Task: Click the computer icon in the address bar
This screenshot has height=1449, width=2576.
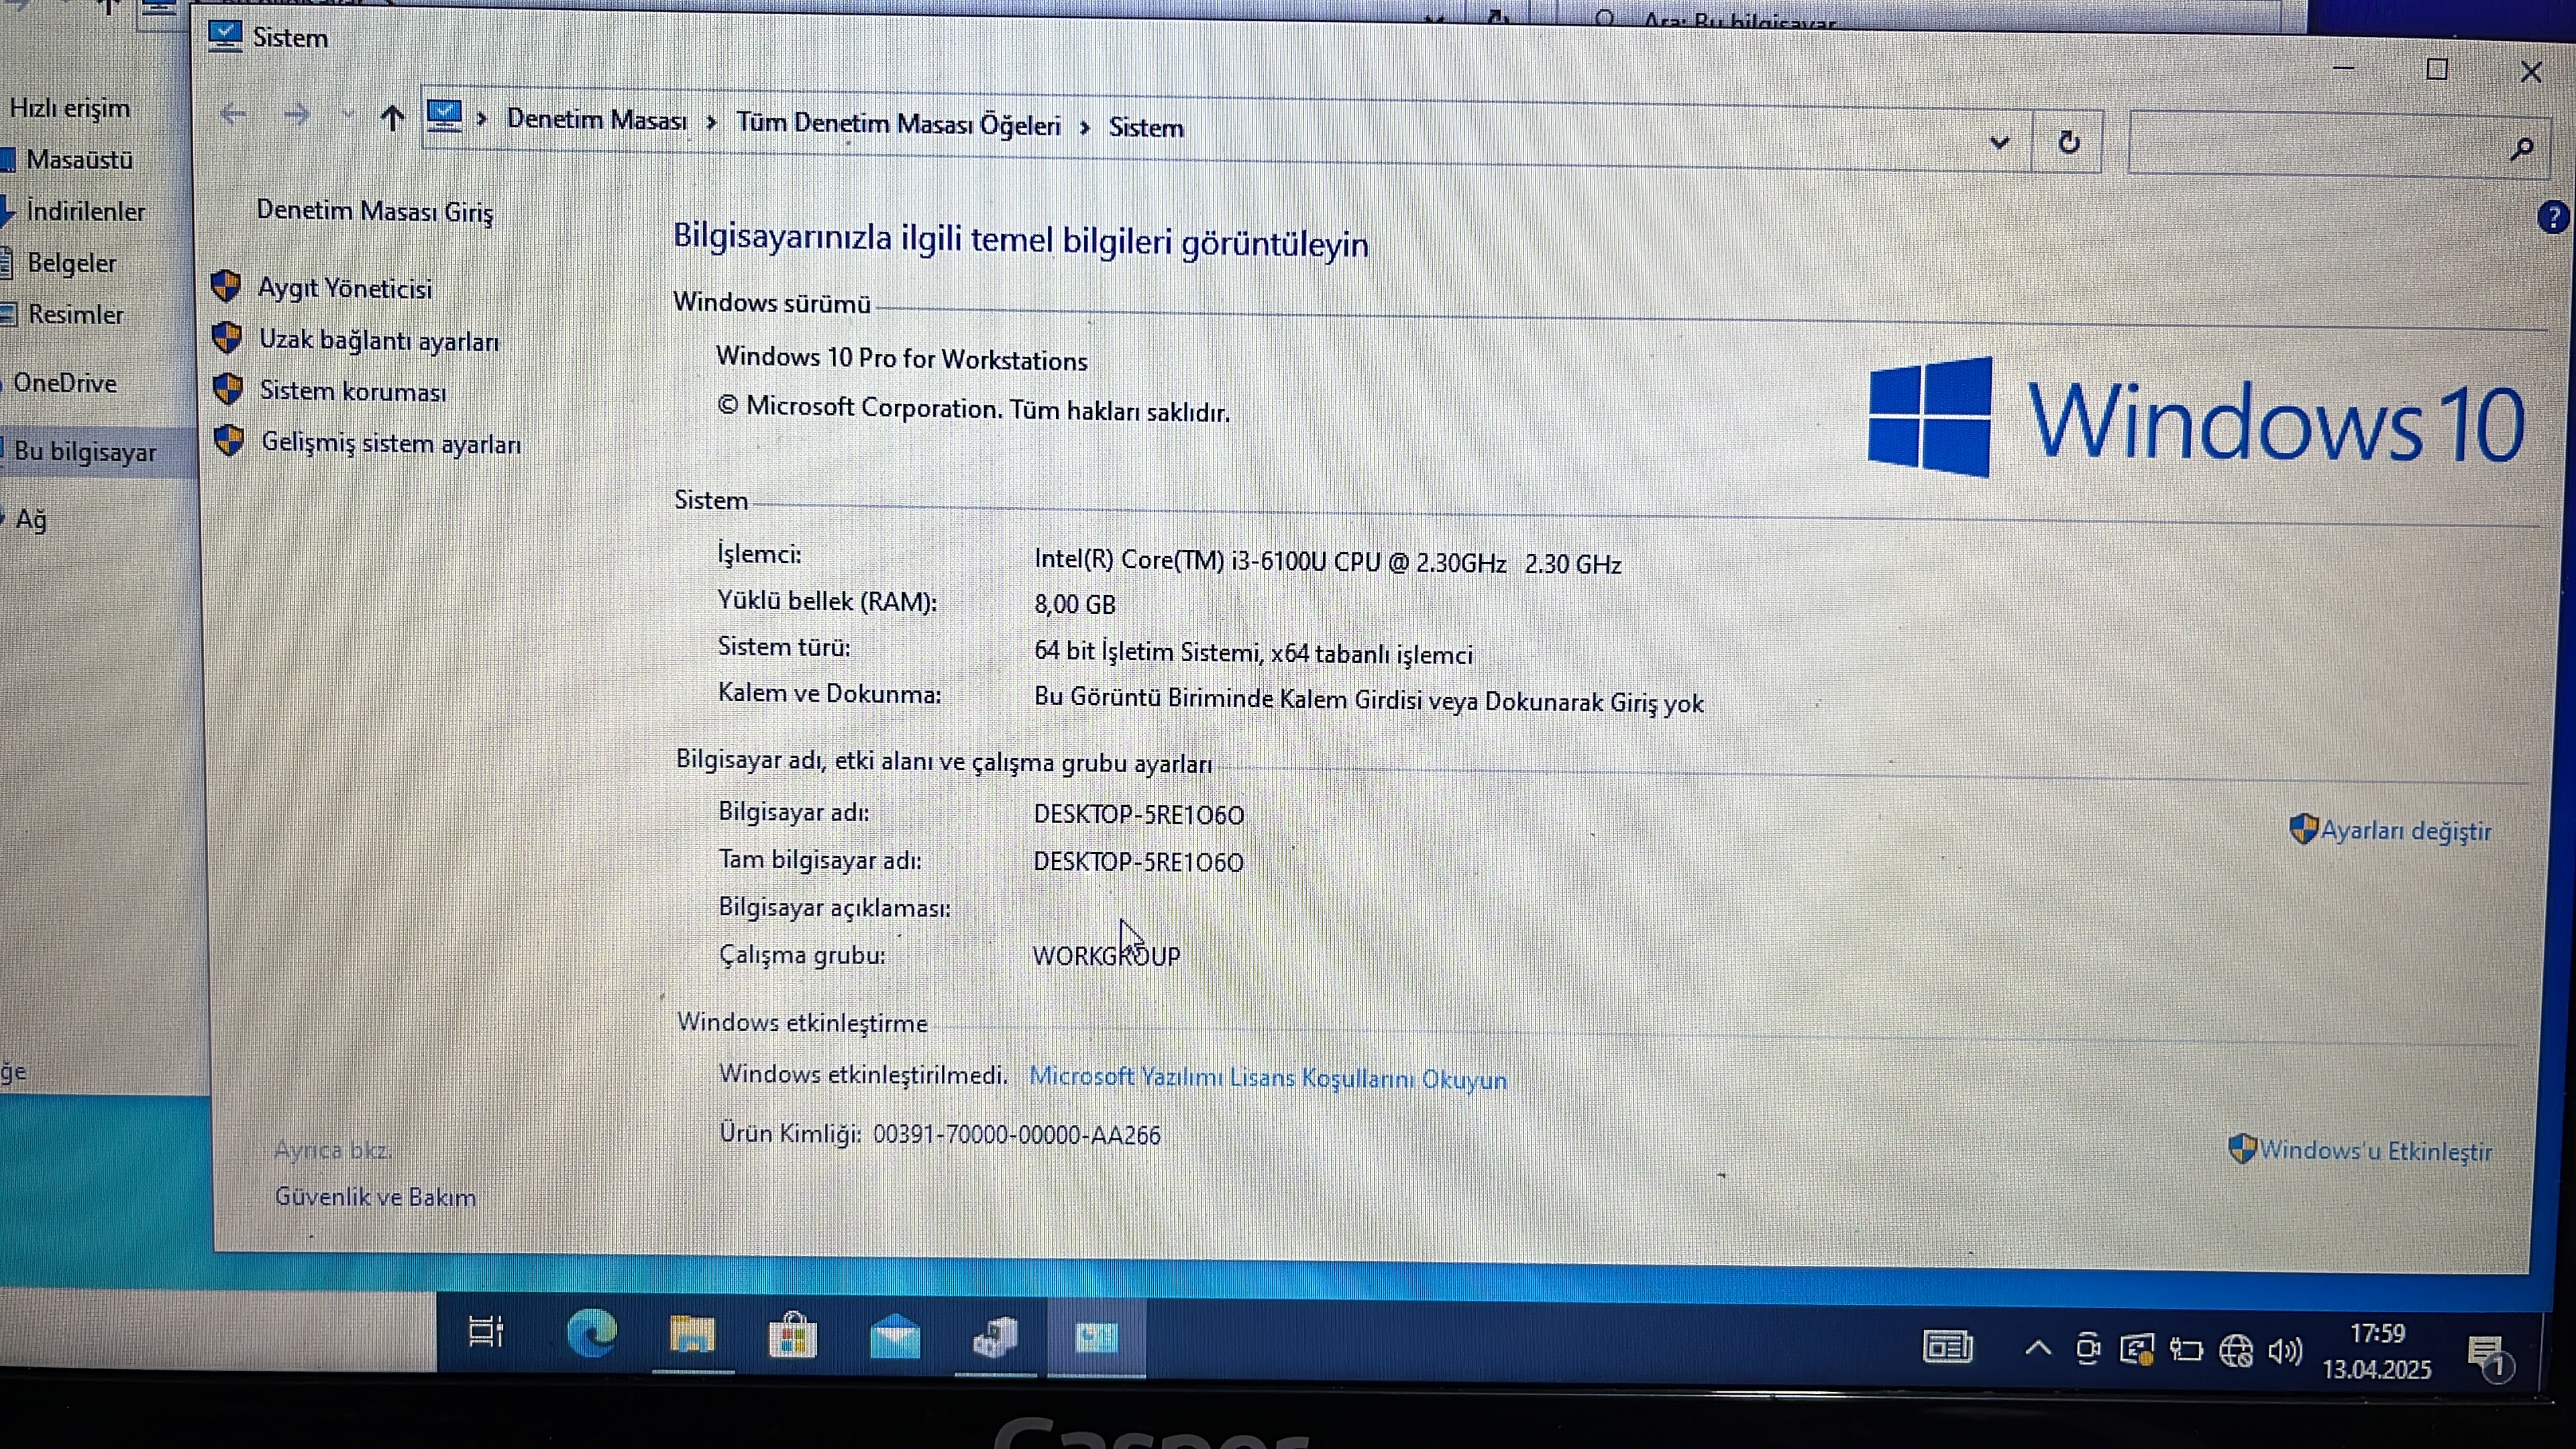Action: coord(444,117)
